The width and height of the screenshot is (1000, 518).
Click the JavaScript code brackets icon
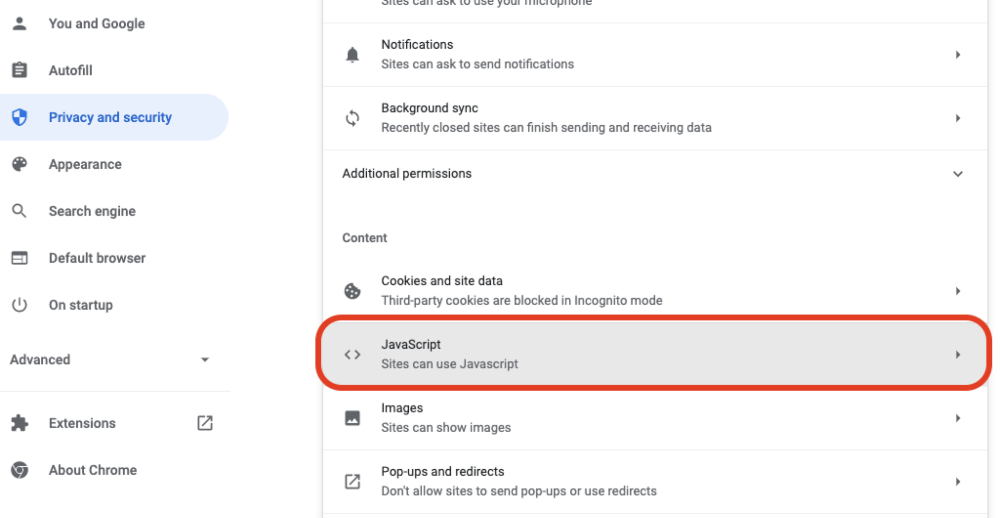click(x=352, y=355)
